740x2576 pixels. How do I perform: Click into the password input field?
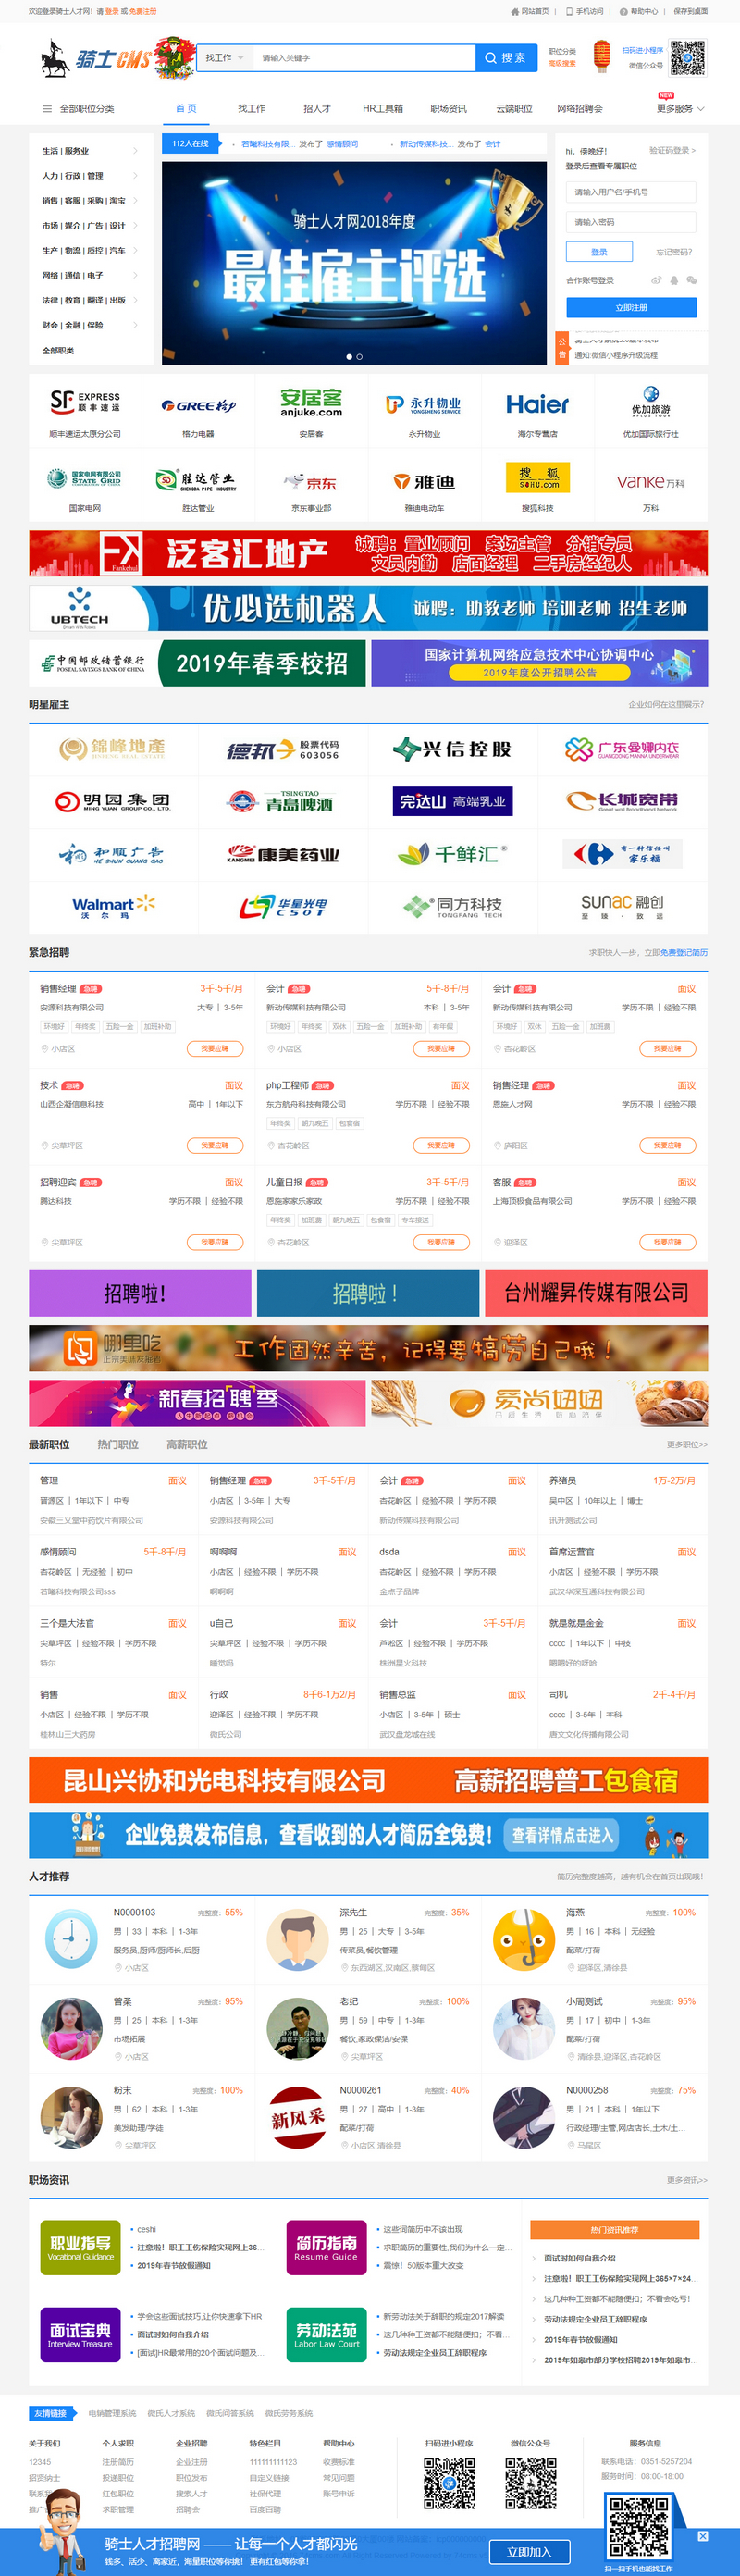click(631, 222)
